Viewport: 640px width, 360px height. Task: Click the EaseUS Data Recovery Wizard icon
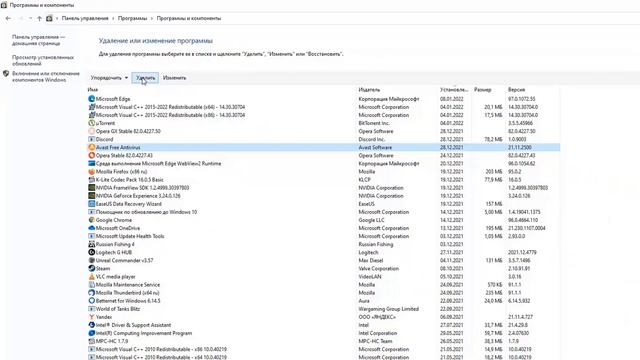[x=91, y=204]
